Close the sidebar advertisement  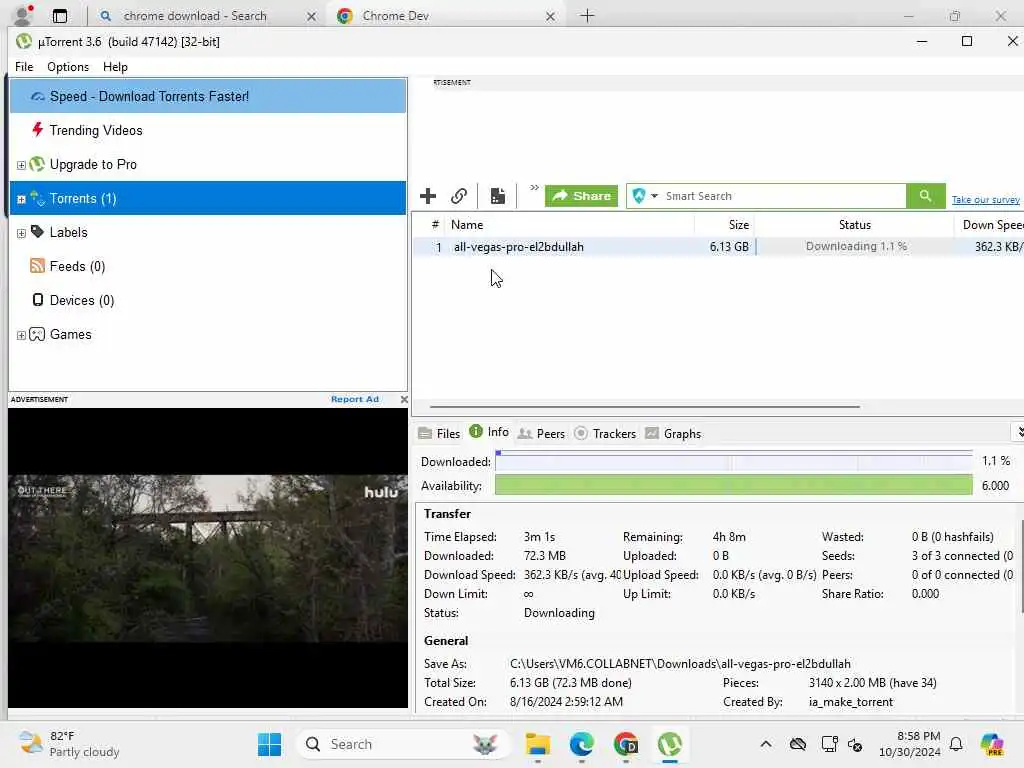point(404,399)
